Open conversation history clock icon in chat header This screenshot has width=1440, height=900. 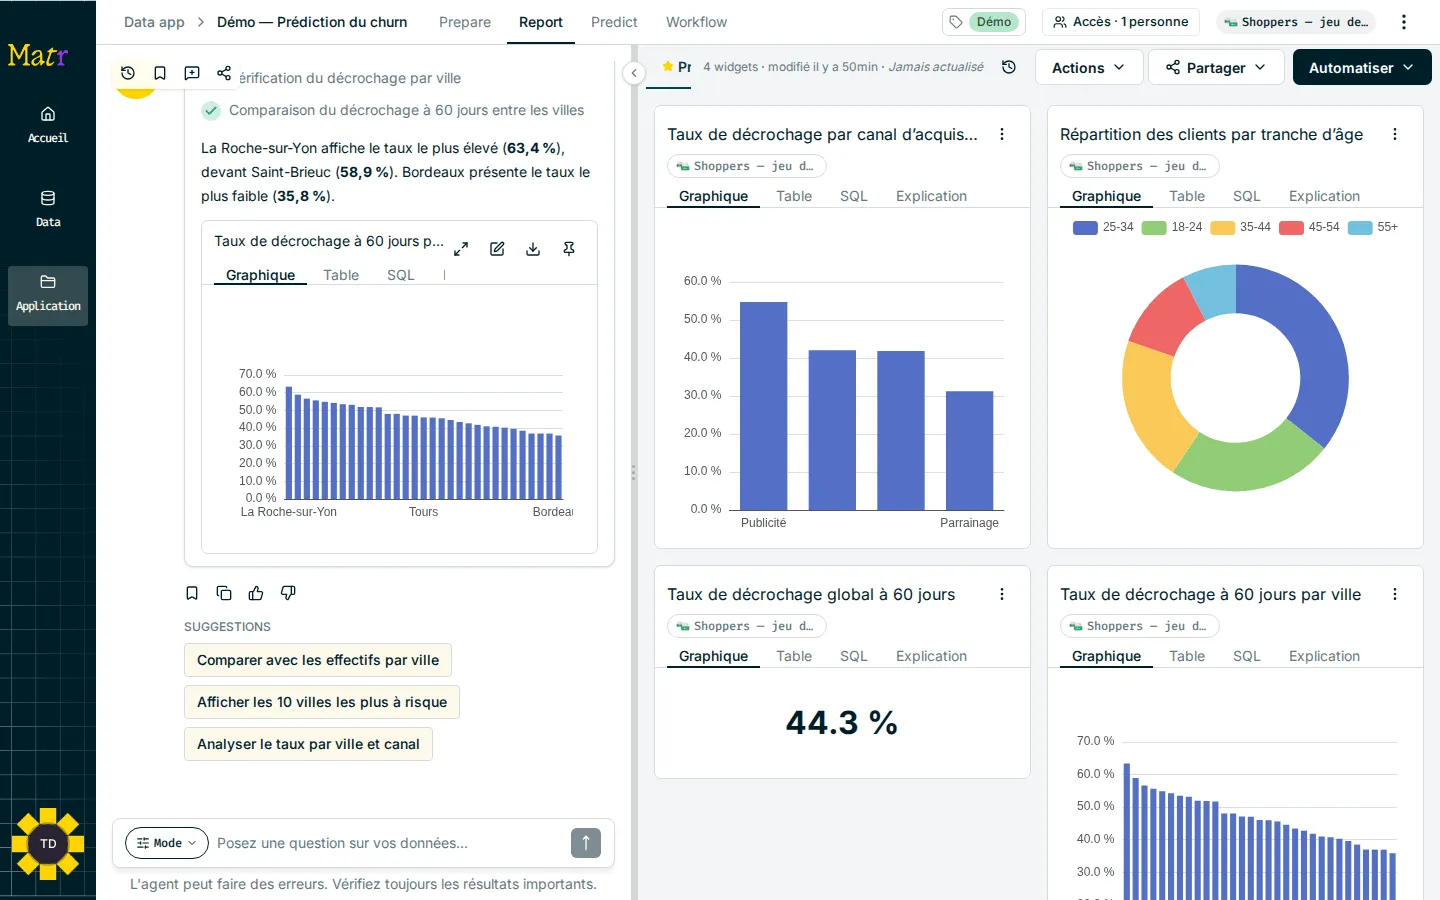tap(128, 73)
